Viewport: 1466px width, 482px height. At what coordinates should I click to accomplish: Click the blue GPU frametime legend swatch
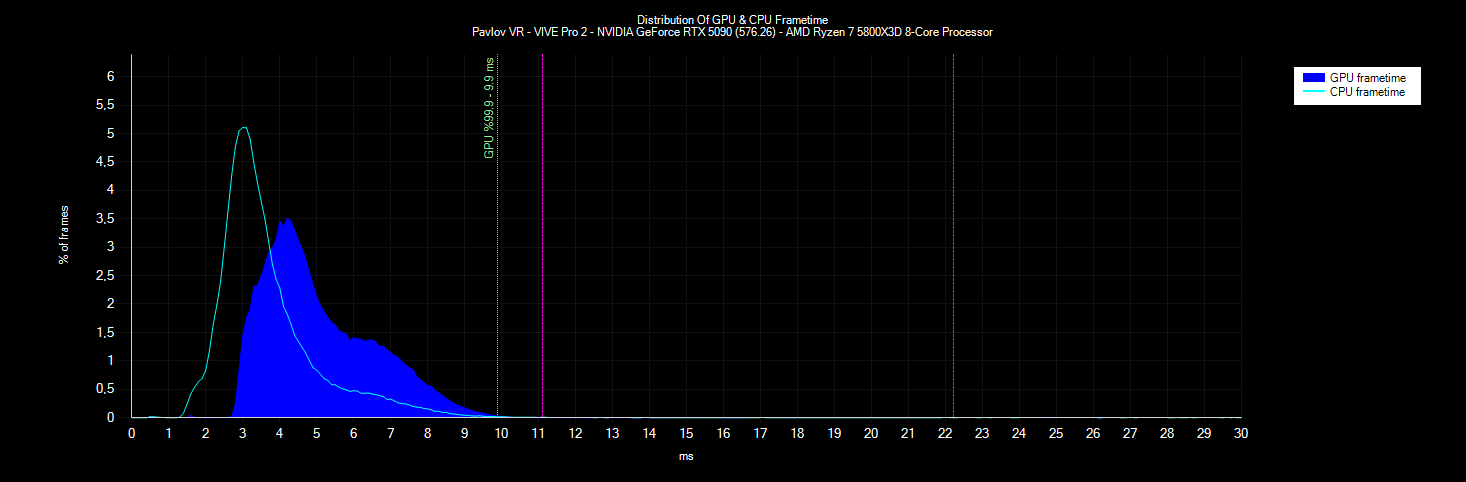coord(1313,78)
